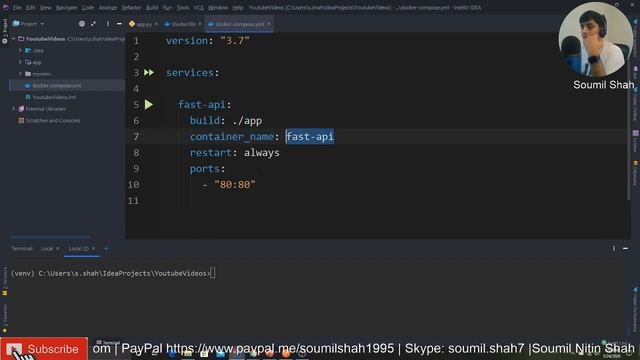Open the Help menu
The image size is (640, 360).
238,7
